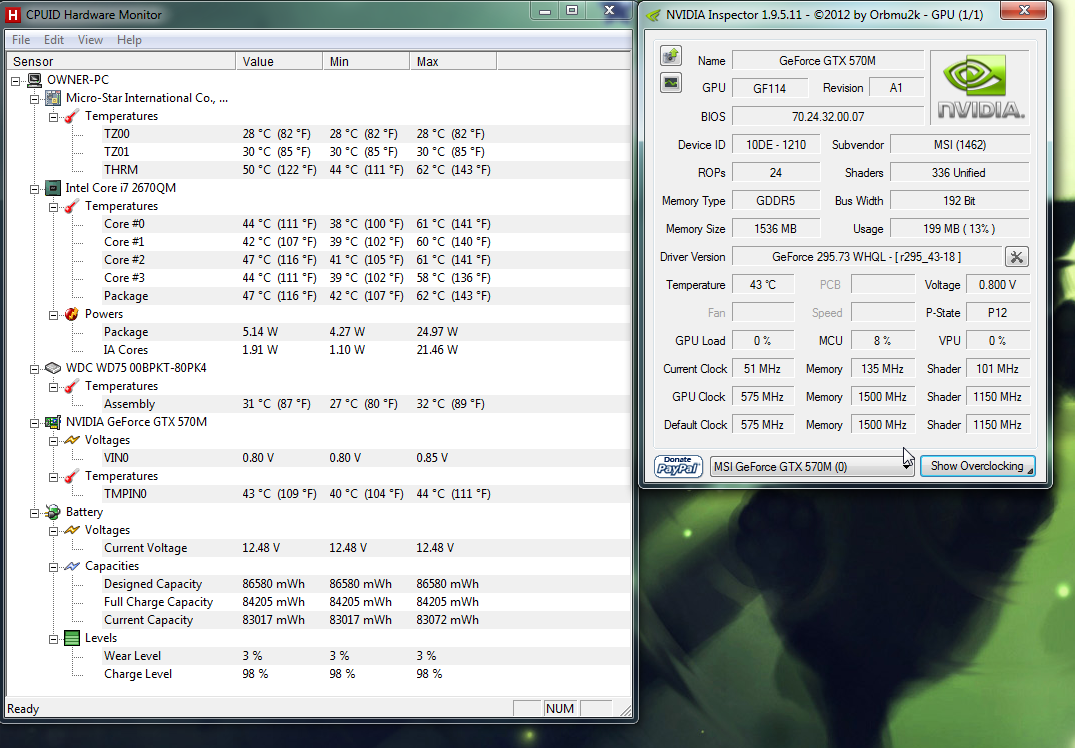Open the Edit menu
Image resolution: width=1075 pixels, height=748 pixels.
point(53,40)
